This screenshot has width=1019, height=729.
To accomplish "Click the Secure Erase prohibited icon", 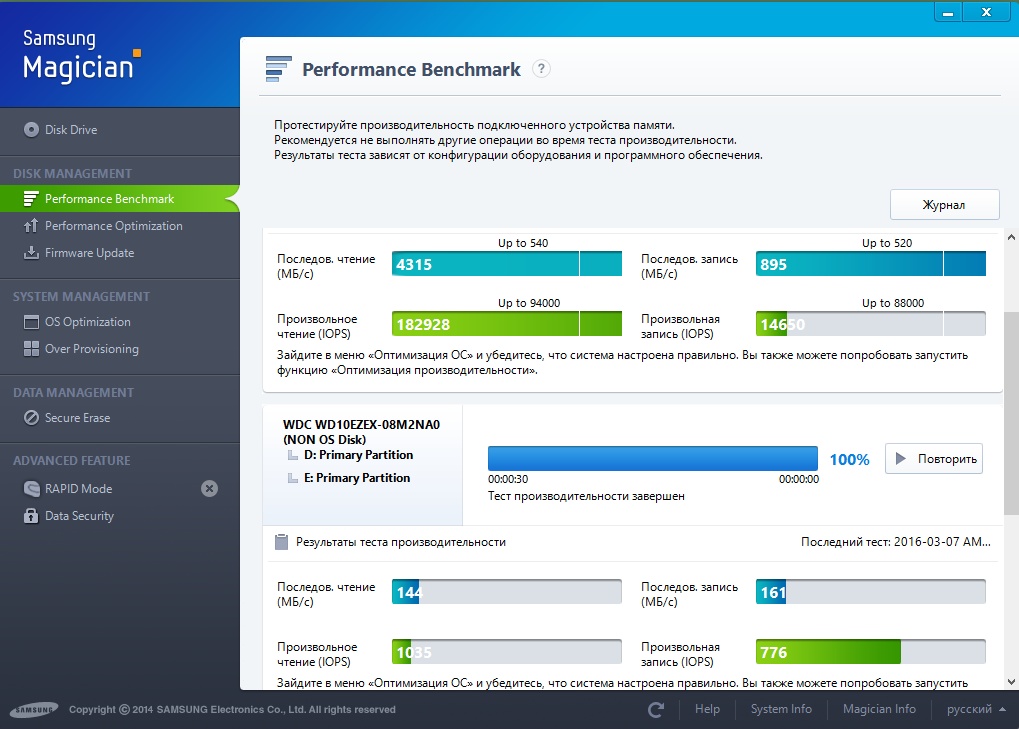I will [31, 418].
